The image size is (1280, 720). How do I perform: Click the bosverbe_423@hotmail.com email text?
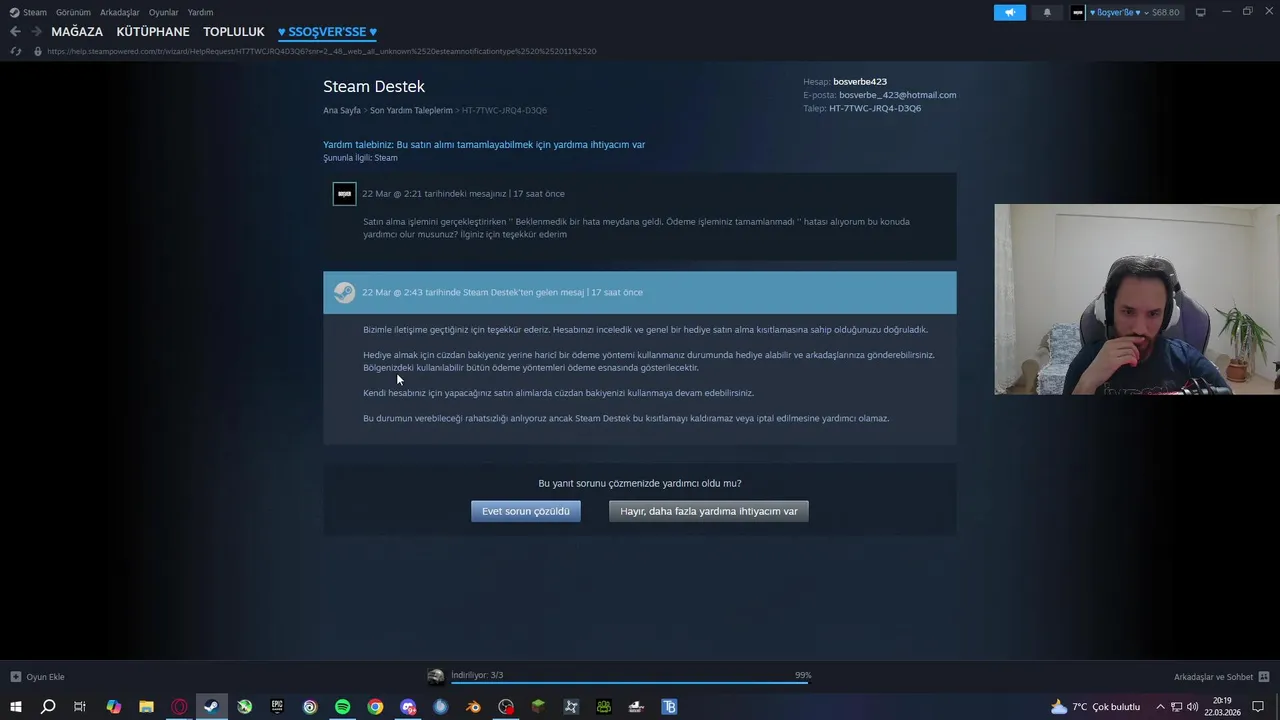pos(898,95)
